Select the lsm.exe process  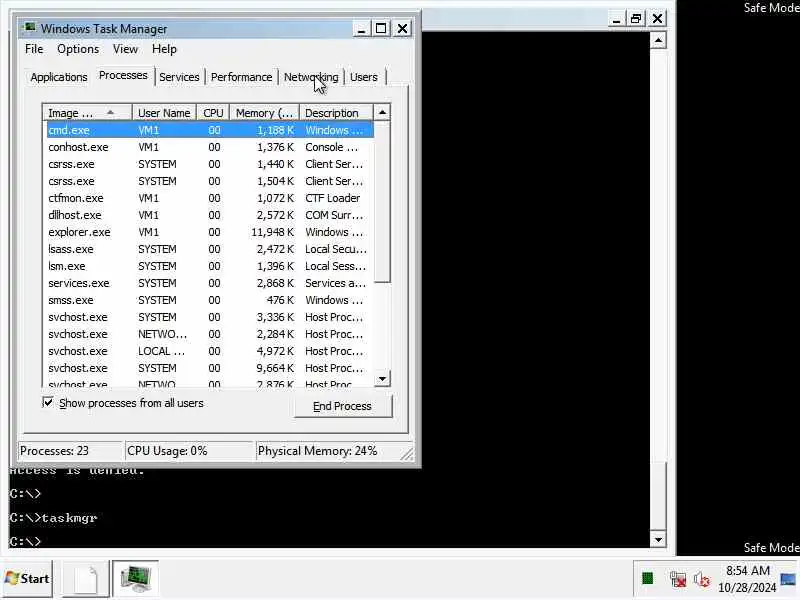(210, 266)
